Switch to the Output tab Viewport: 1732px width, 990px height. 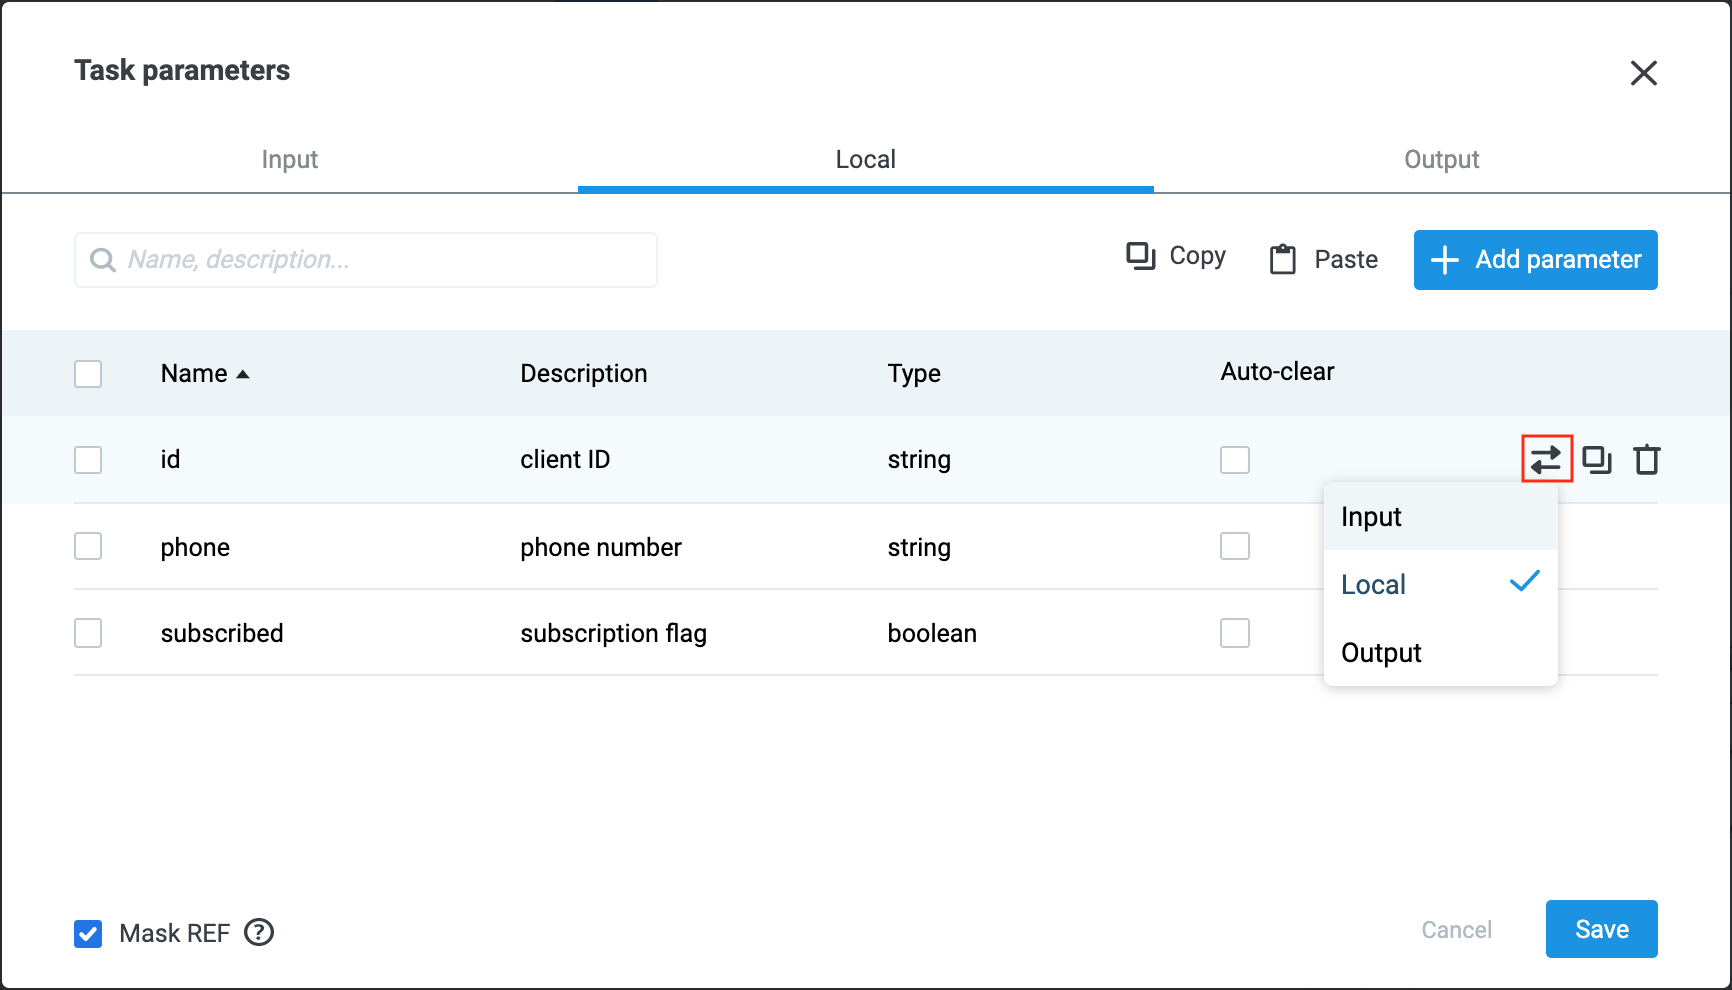pos(1442,160)
